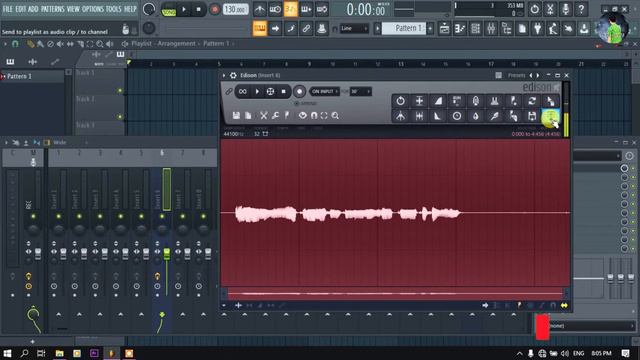Click Edison save file disk icon
This screenshot has width=640, height=360.
pos(236,116)
